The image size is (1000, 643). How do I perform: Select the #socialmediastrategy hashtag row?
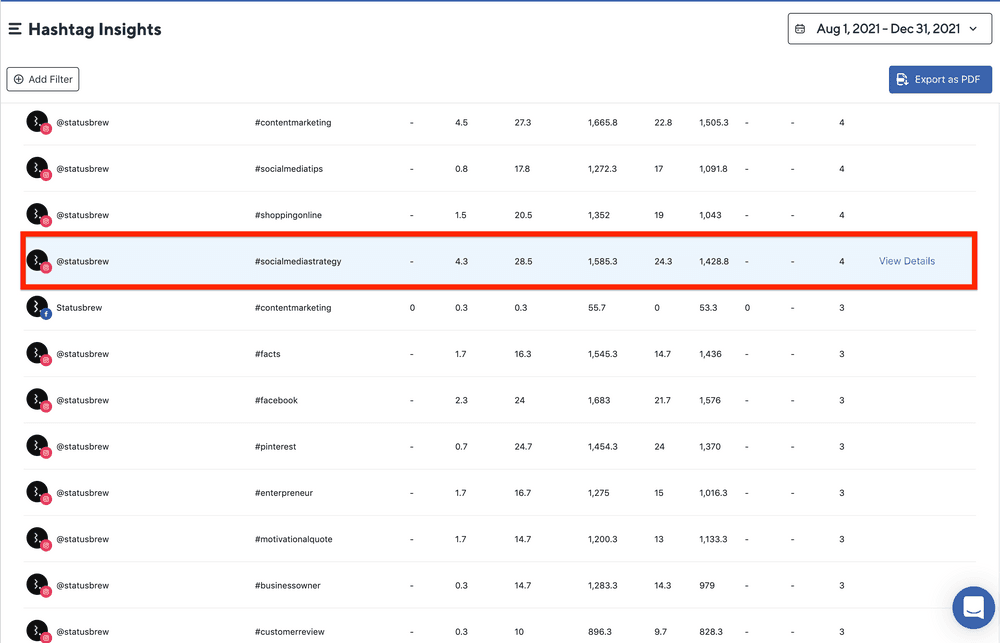tap(298, 261)
